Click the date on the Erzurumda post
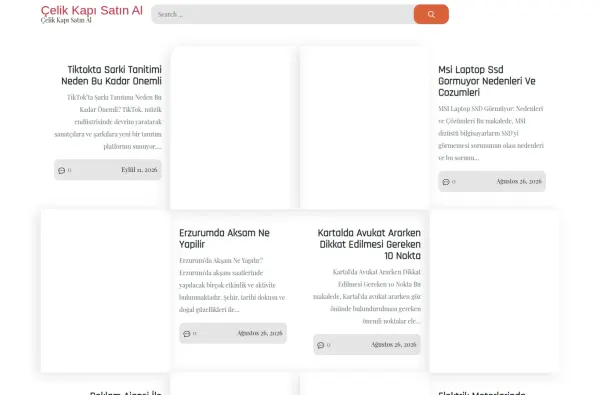 tap(260, 333)
